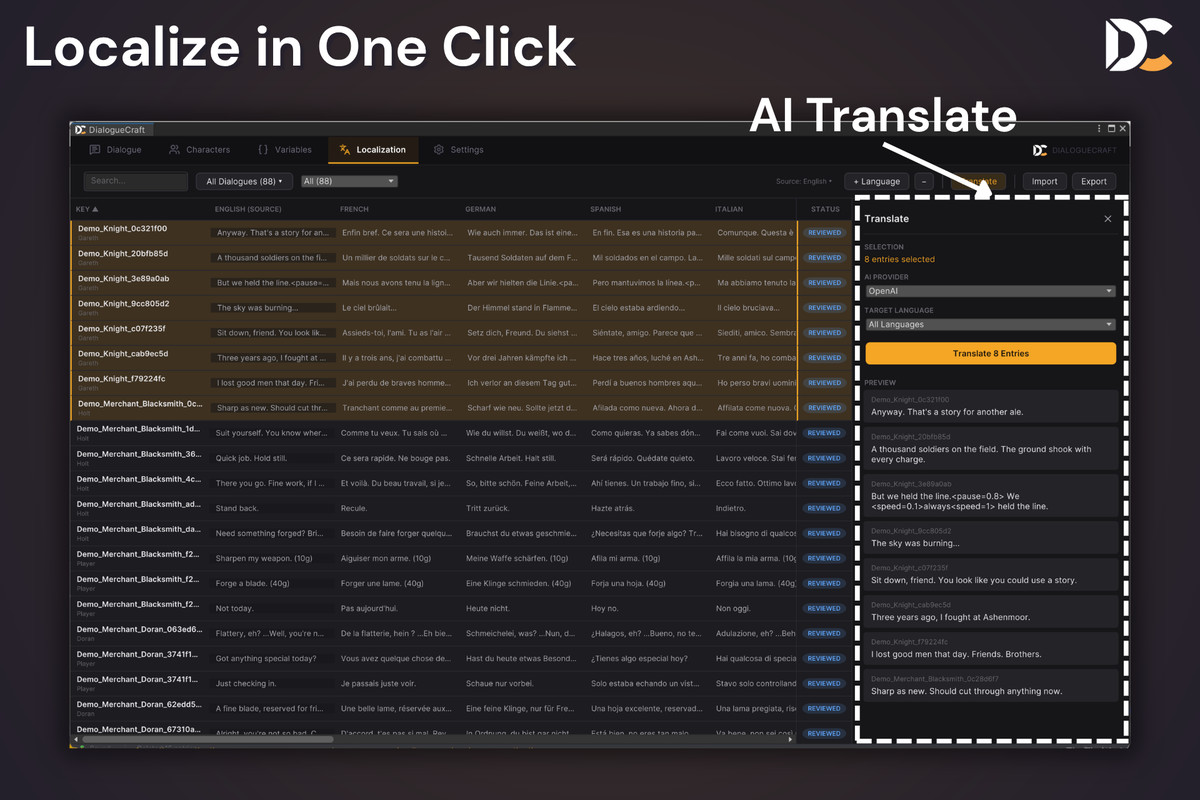1200x800 pixels.
Task: Expand the Target Language All Languages dropdown
Action: (x=990, y=325)
